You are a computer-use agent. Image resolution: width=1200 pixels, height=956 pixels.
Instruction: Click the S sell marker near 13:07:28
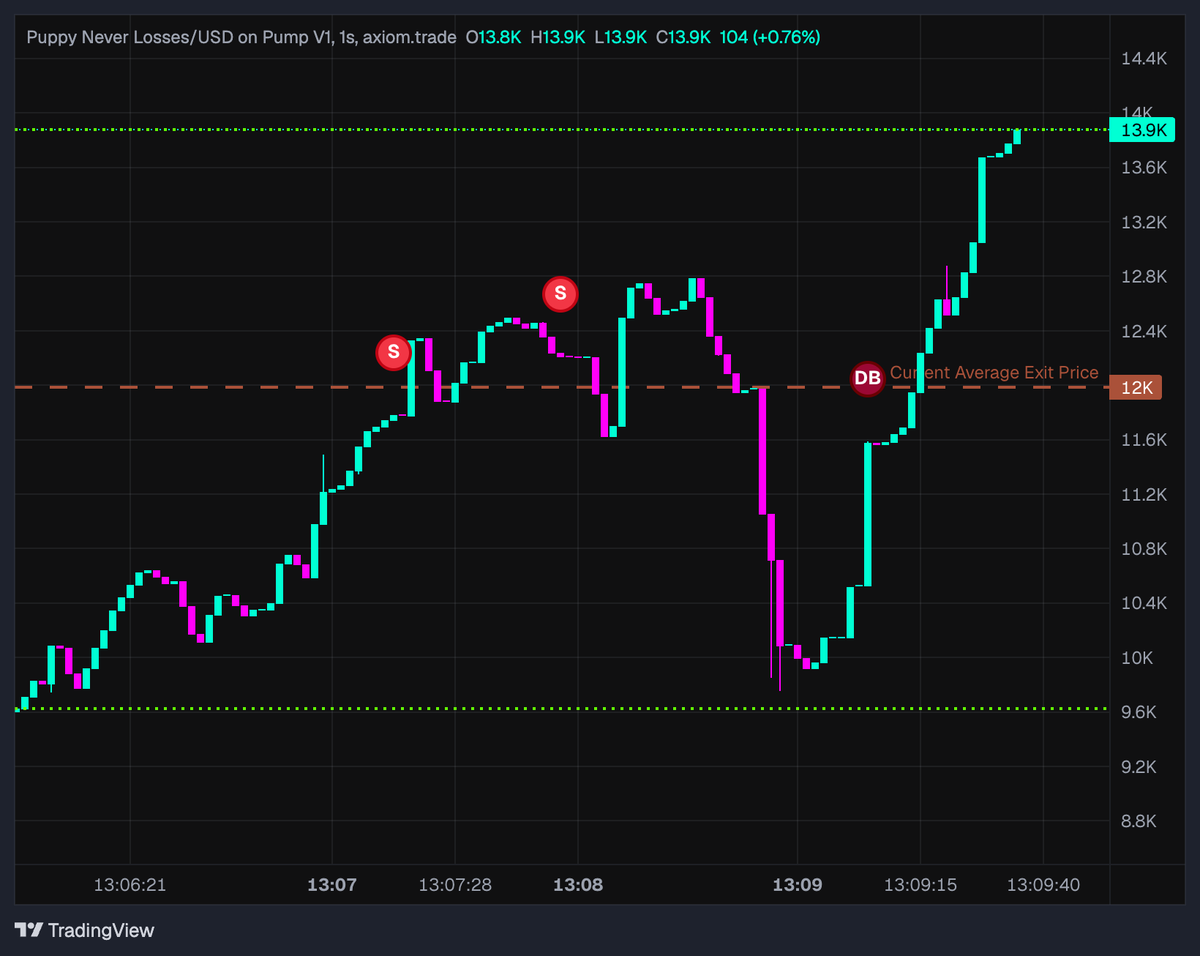[x=393, y=352]
